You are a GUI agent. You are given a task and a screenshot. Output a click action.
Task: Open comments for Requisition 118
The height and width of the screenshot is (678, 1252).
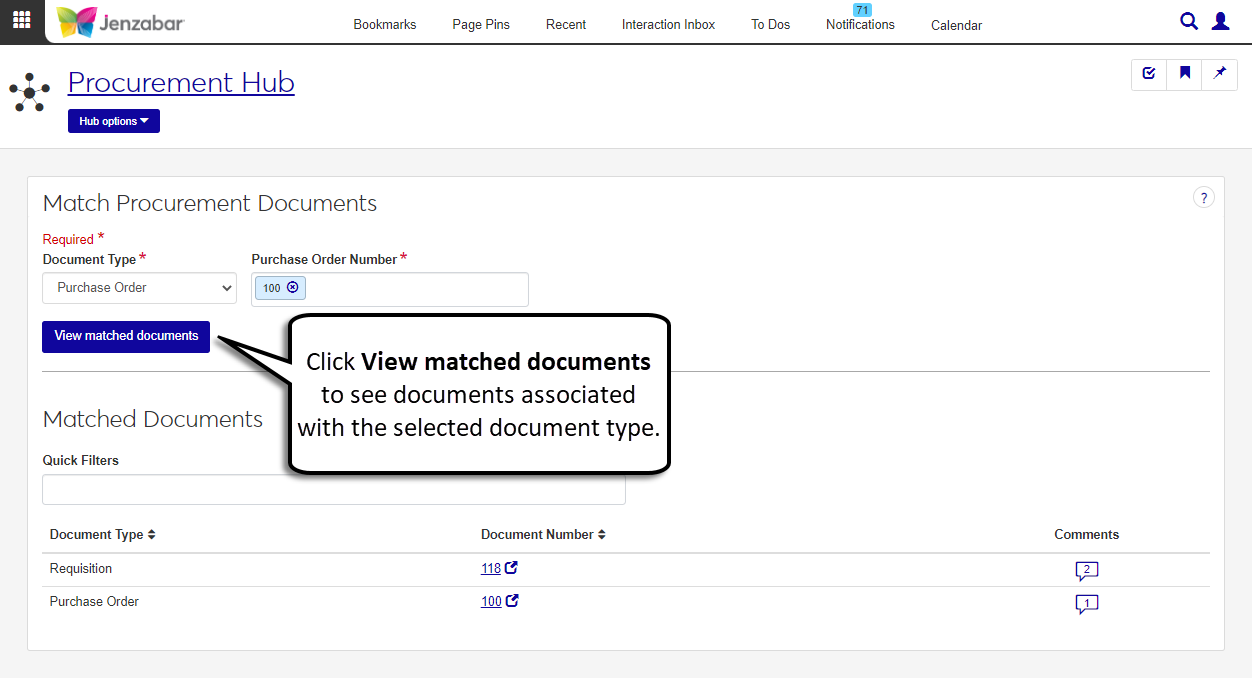point(1086,570)
